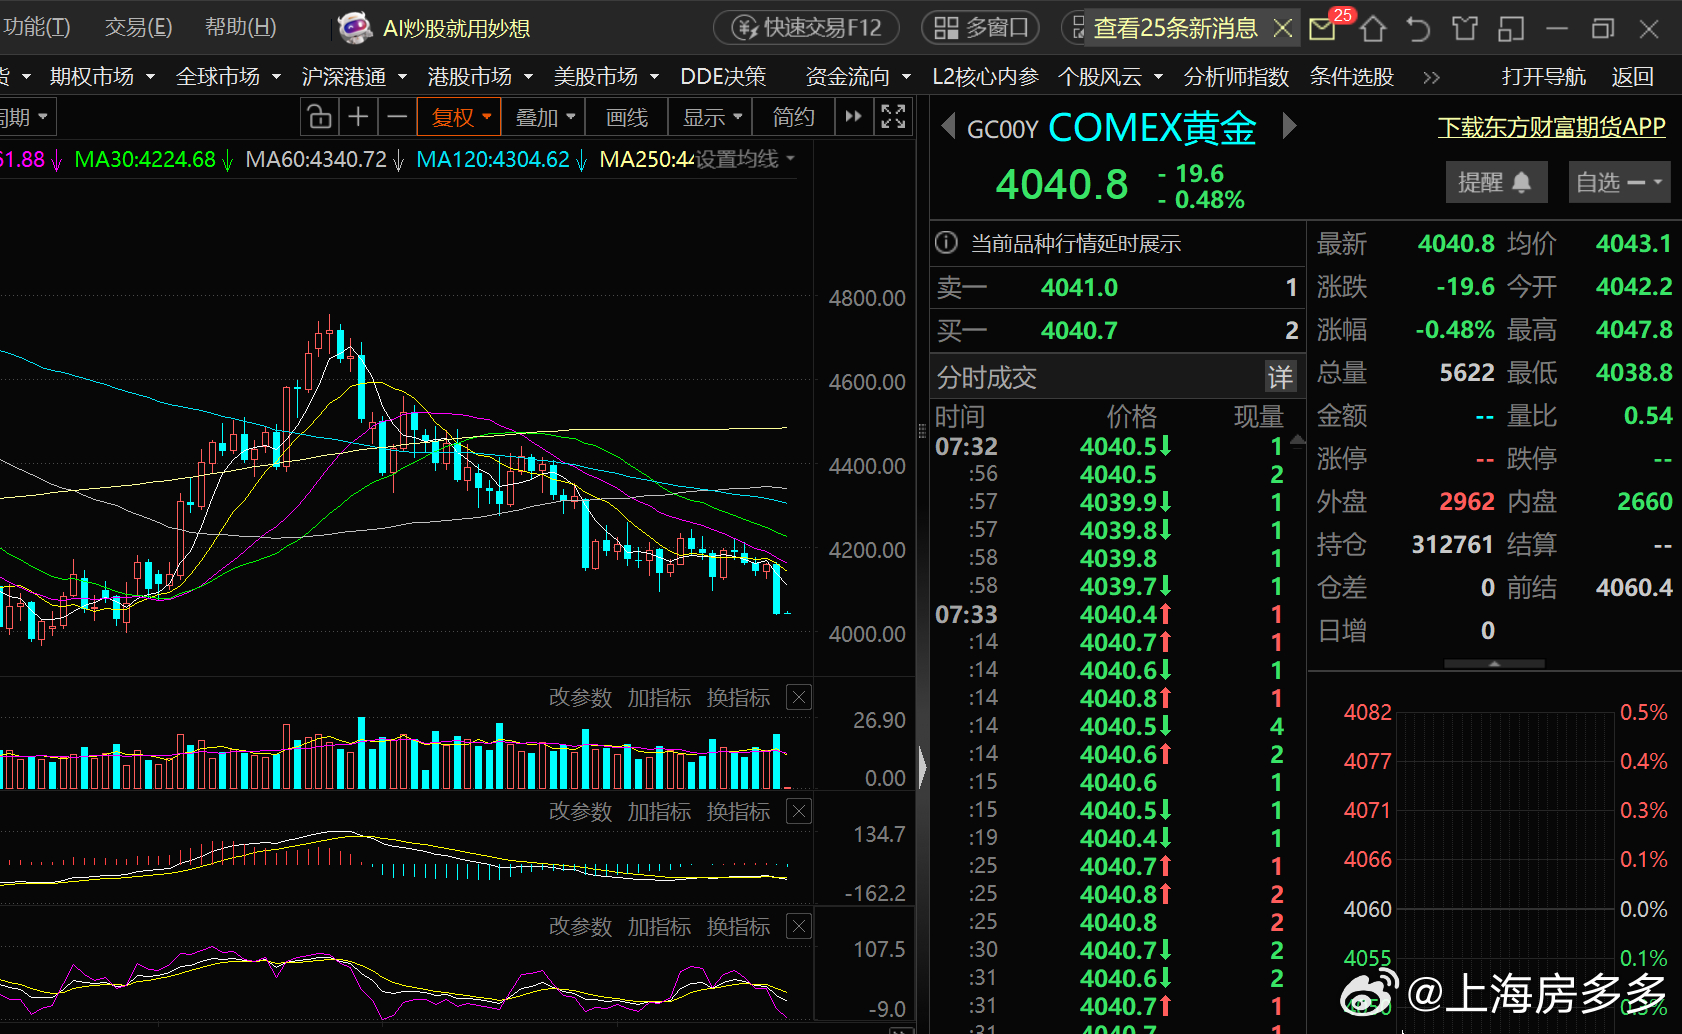The image size is (1682, 1034).
Task: Go to the home page icon
Action: 1373,28
